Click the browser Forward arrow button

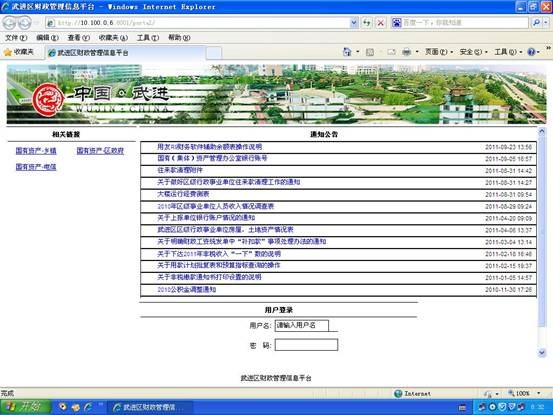[x=24, y=23]
